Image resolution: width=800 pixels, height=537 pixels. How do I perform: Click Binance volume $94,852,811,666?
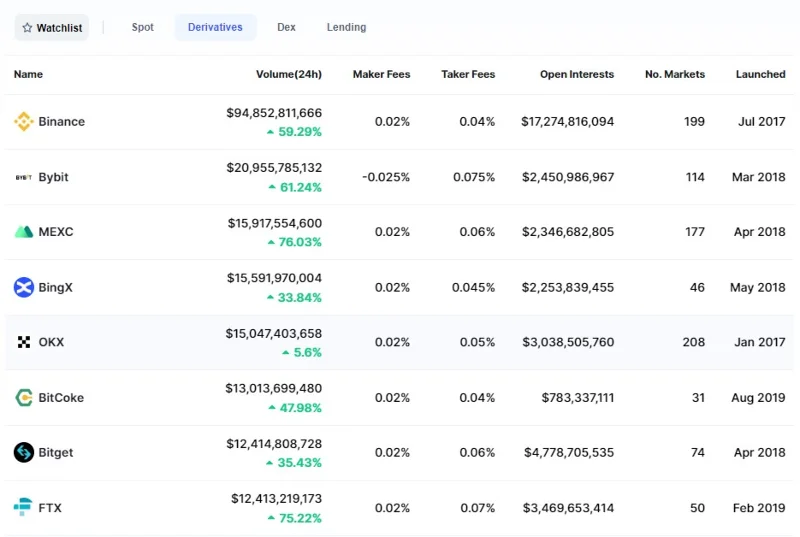click(x=274, y=113)
